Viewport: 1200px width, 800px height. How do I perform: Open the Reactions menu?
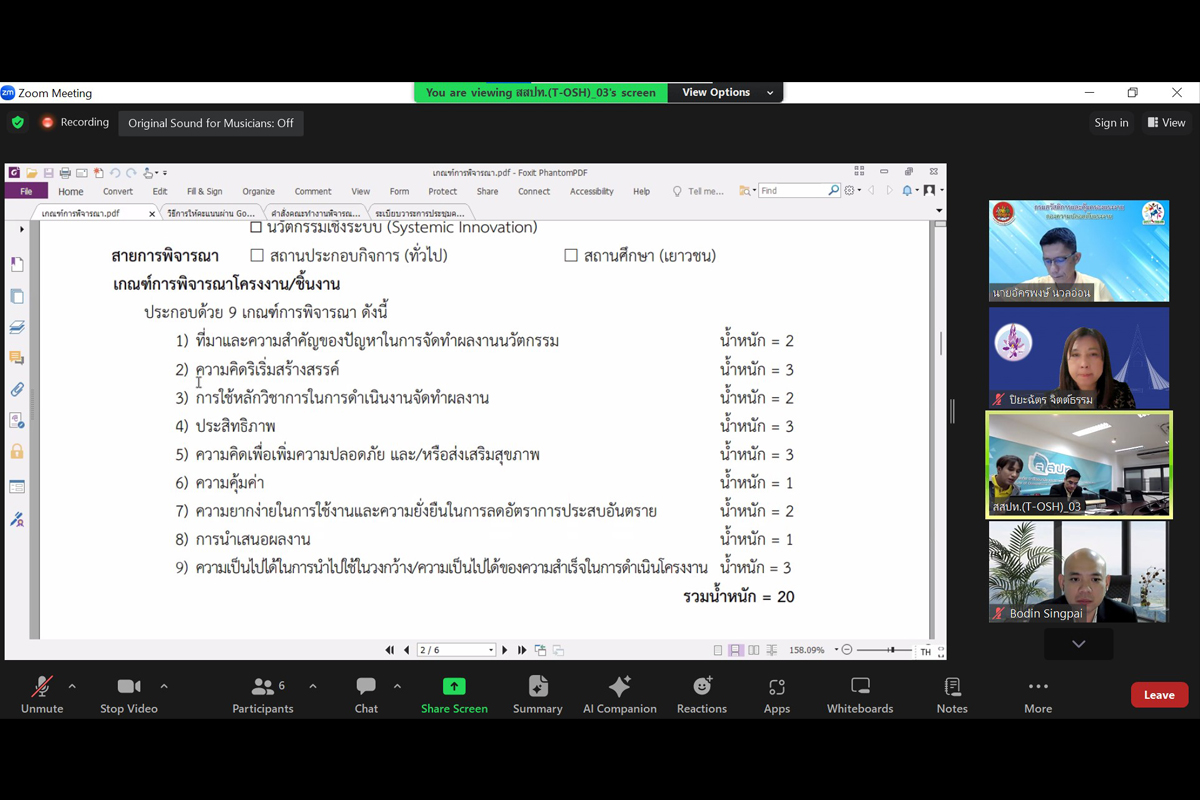coord(702,687)
